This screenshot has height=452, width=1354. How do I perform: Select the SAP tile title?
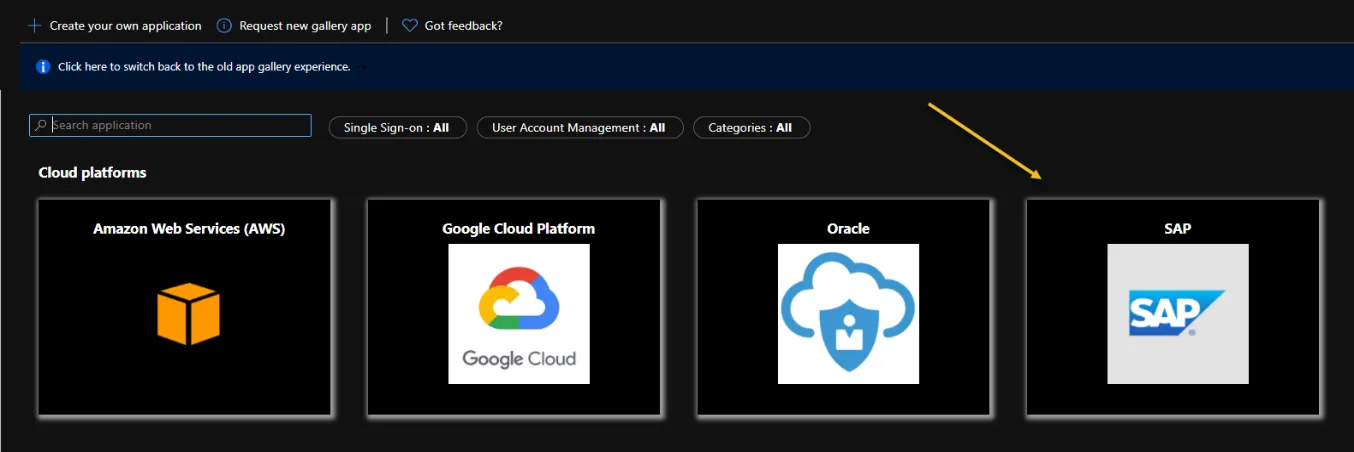pyautogui.click(x=1178, y=228)
